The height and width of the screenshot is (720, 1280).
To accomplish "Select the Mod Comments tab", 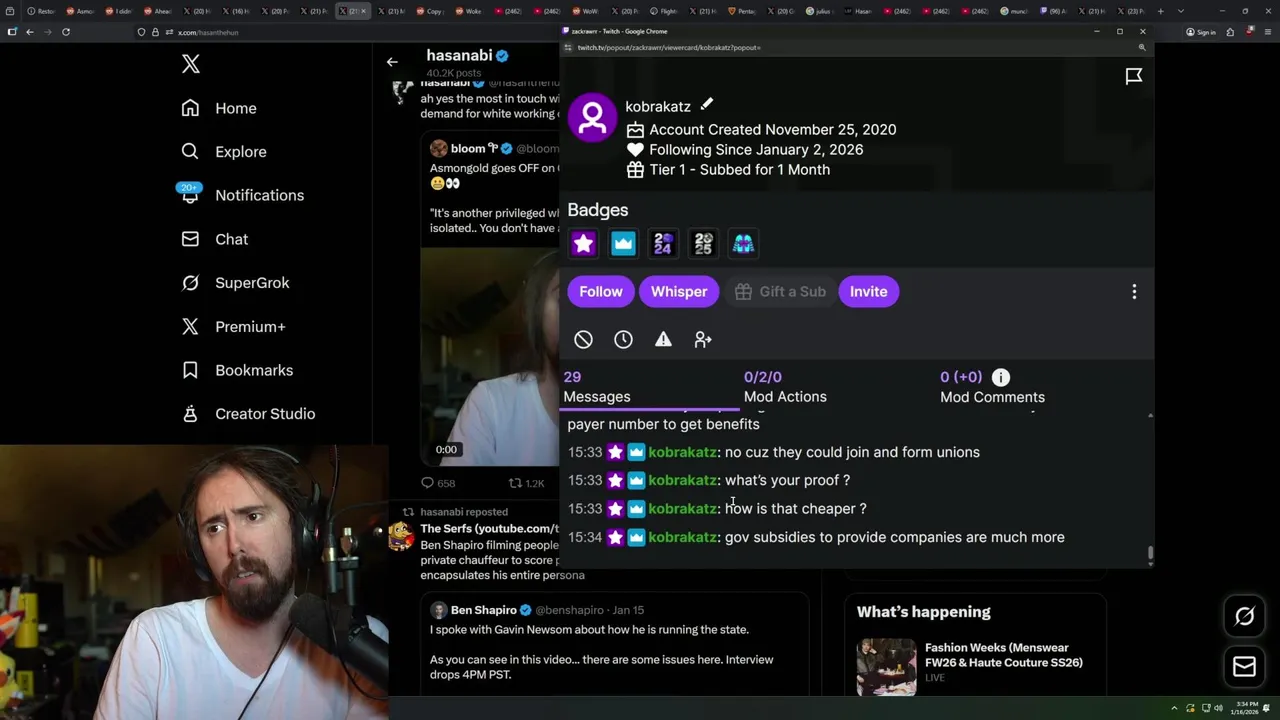I will [x=992, y=387].
